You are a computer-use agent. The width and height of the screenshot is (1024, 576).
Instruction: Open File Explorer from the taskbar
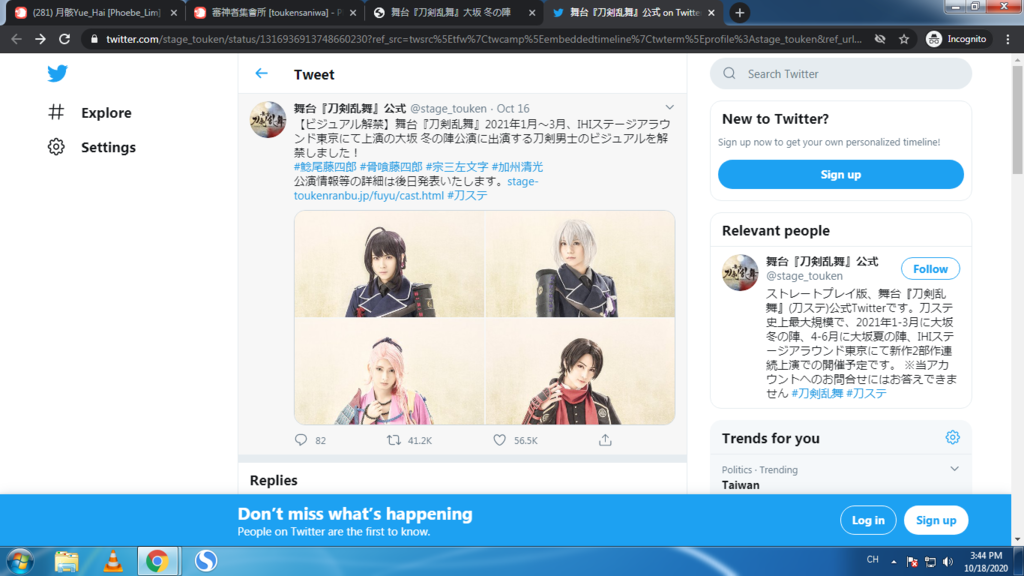(66, 561)
